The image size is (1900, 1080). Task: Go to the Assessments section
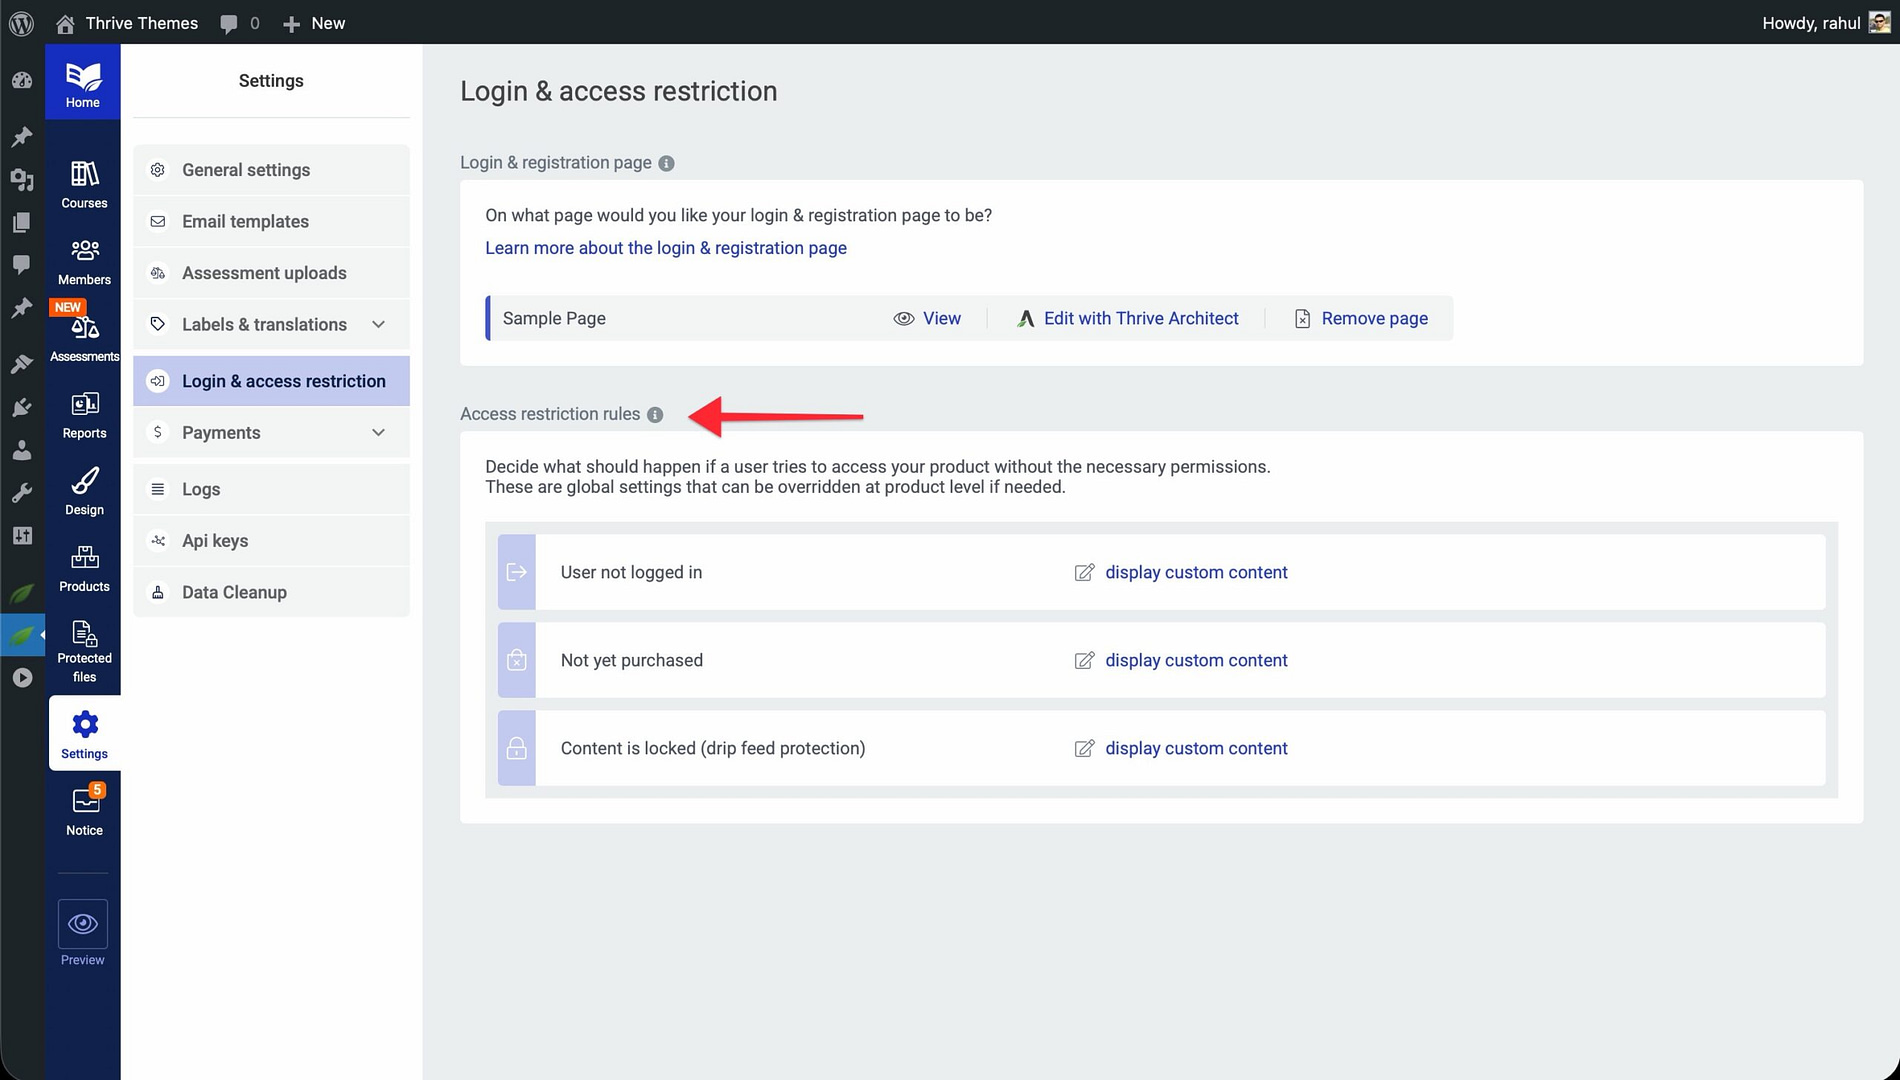[84, 338]
